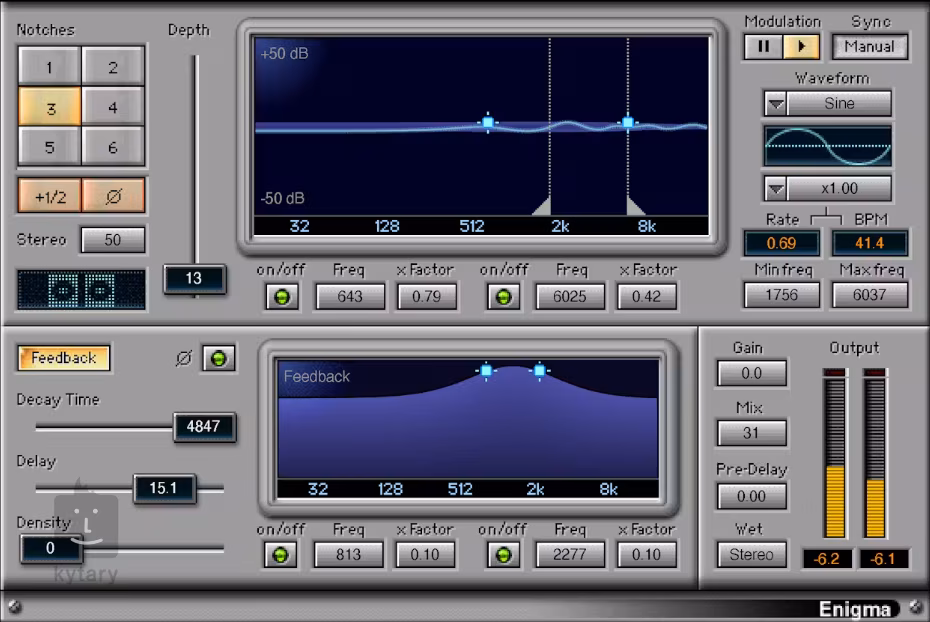Disable the second feedback filter LED
930x622 pixels.
click(502, 555)
